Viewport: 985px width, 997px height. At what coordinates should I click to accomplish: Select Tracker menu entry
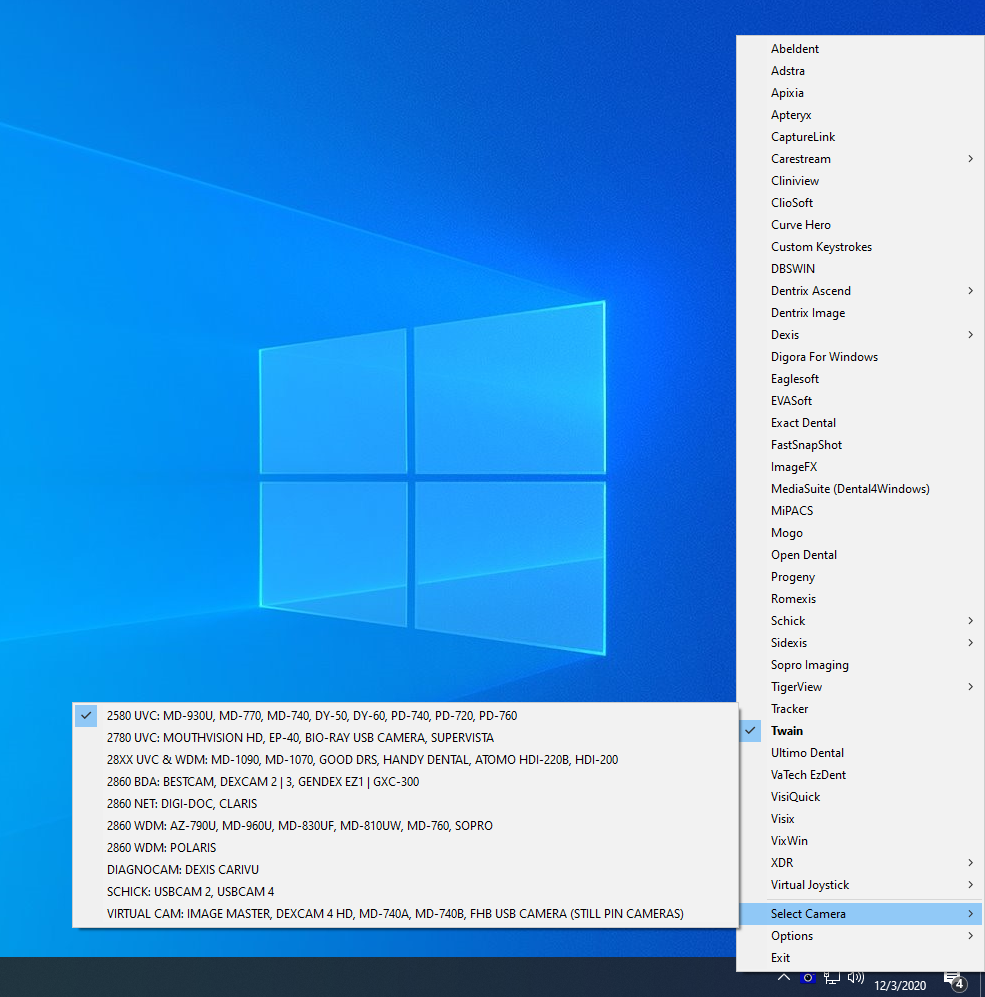click(860, 709)
